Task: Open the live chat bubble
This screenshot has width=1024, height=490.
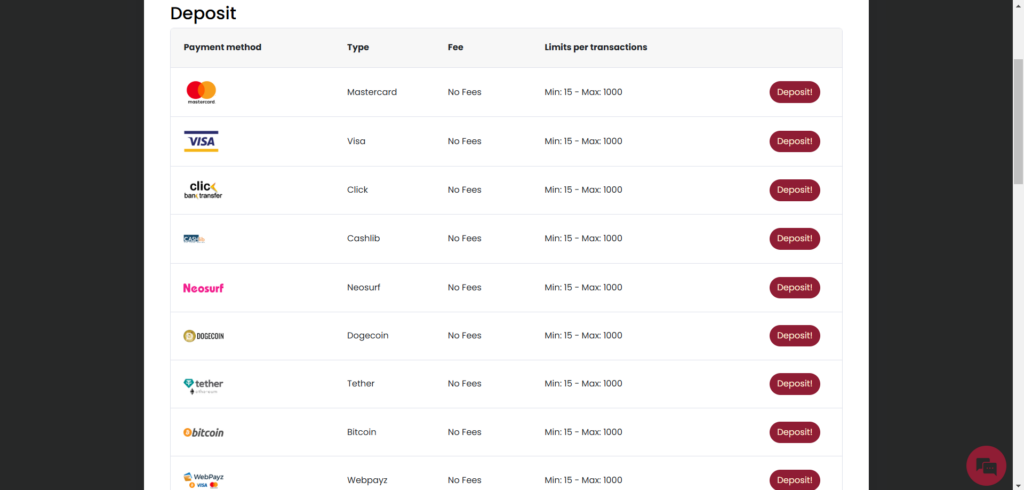Action: point(986,465)
